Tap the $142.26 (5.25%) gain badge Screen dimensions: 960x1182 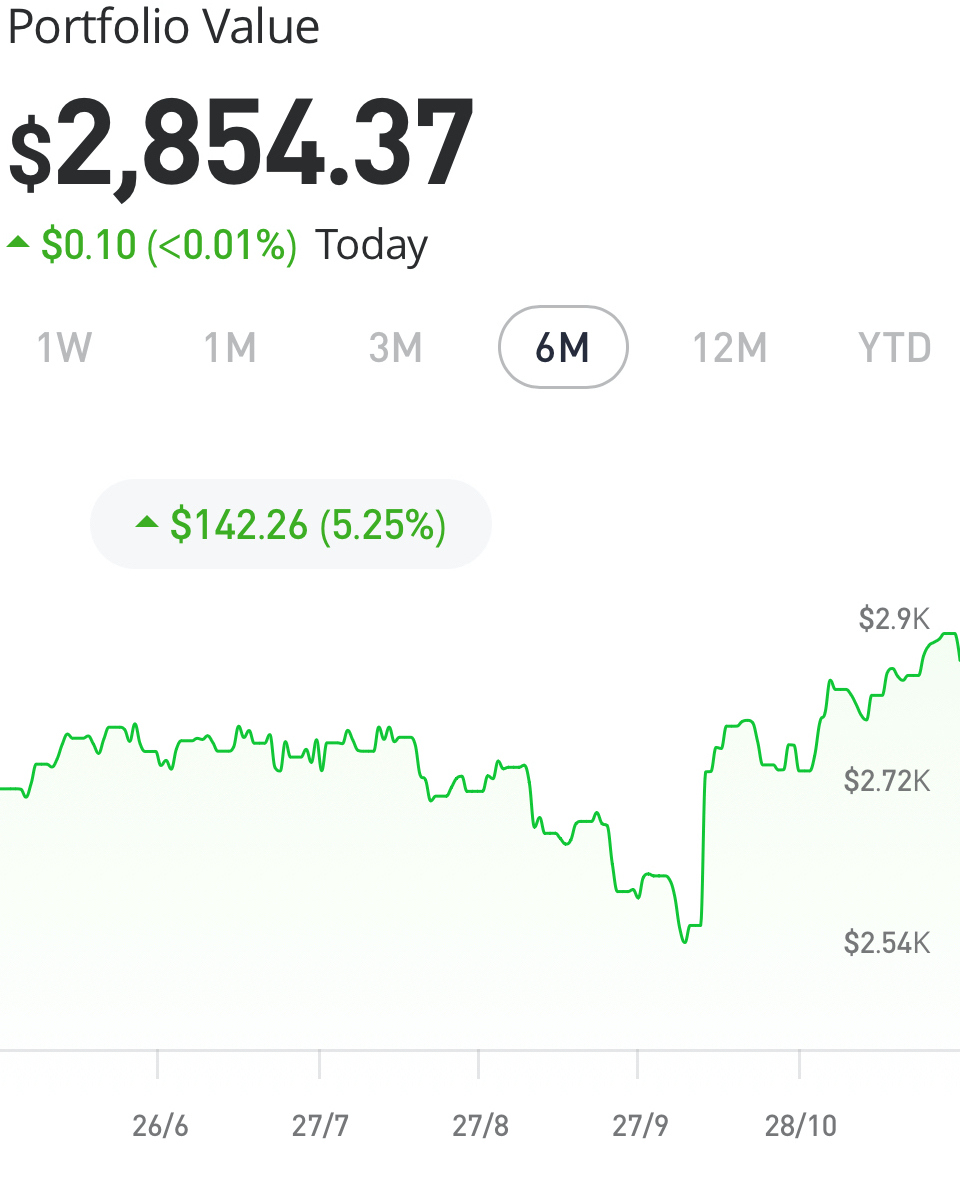291,524
